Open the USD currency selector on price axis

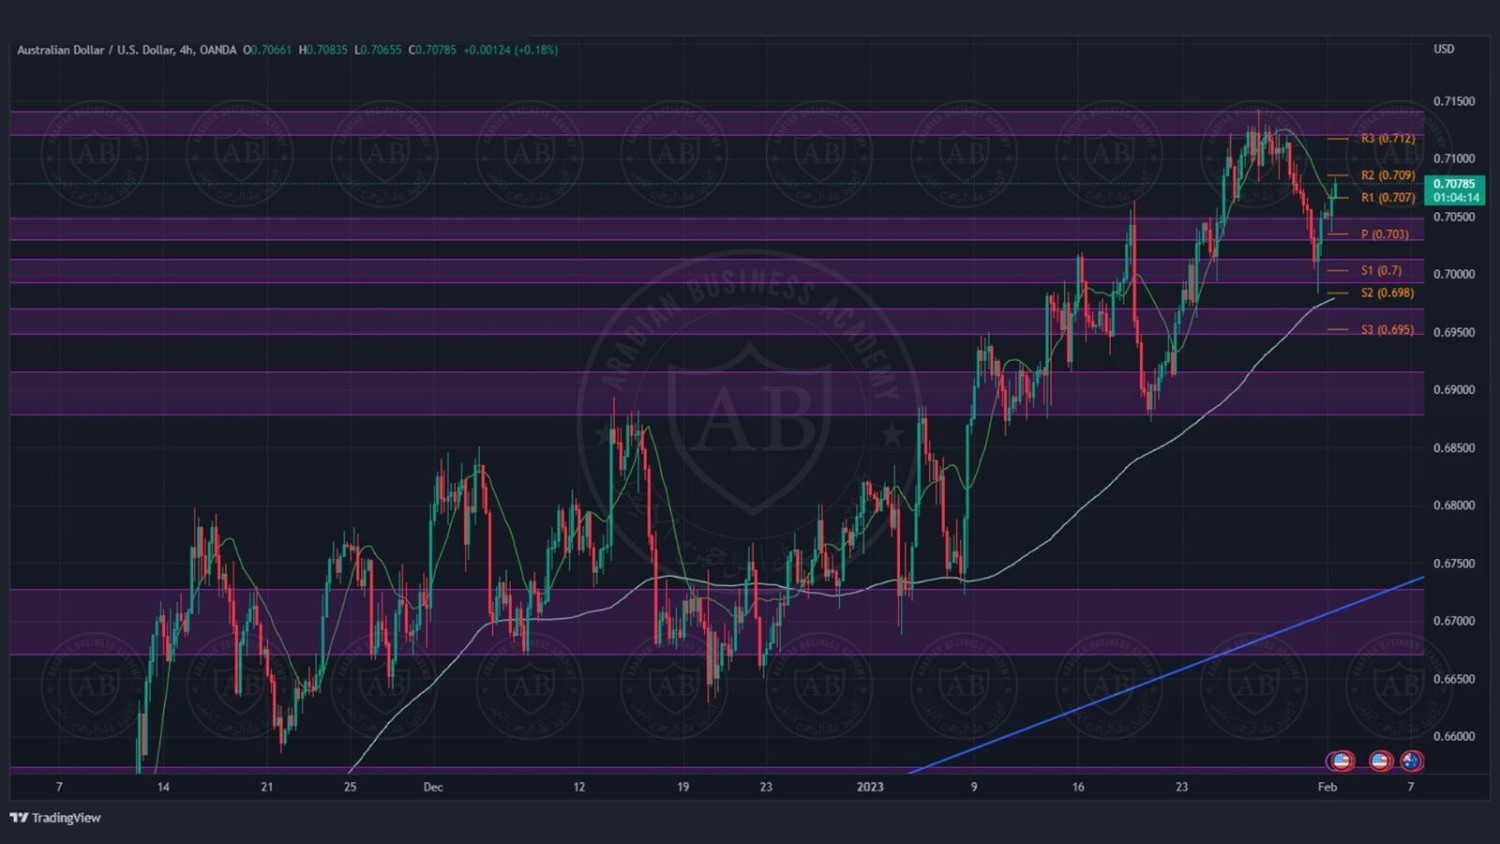pos(1444,49)
